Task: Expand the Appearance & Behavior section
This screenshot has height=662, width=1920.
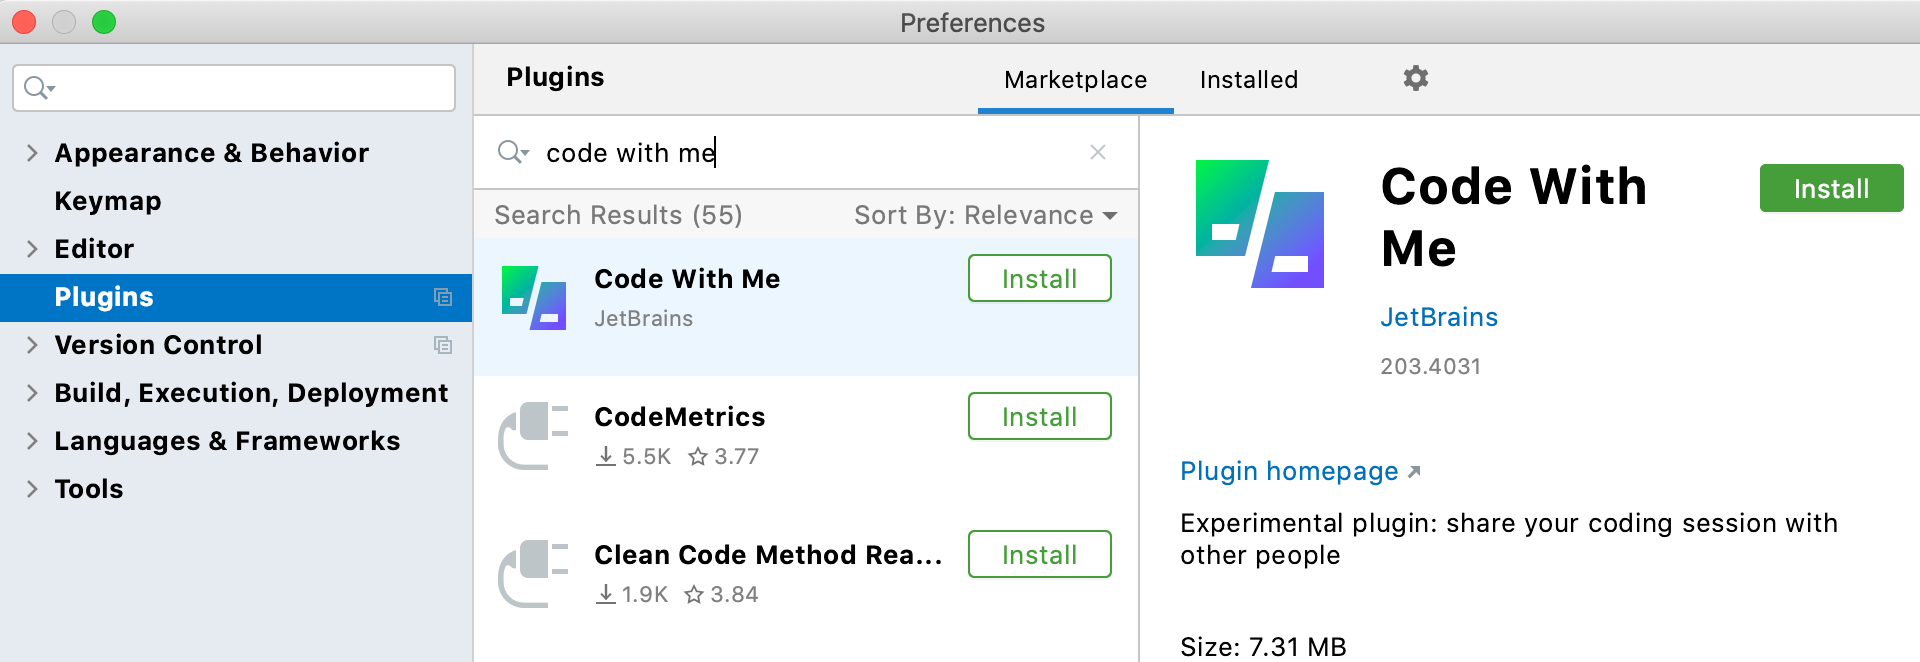Action: (32, 153)
